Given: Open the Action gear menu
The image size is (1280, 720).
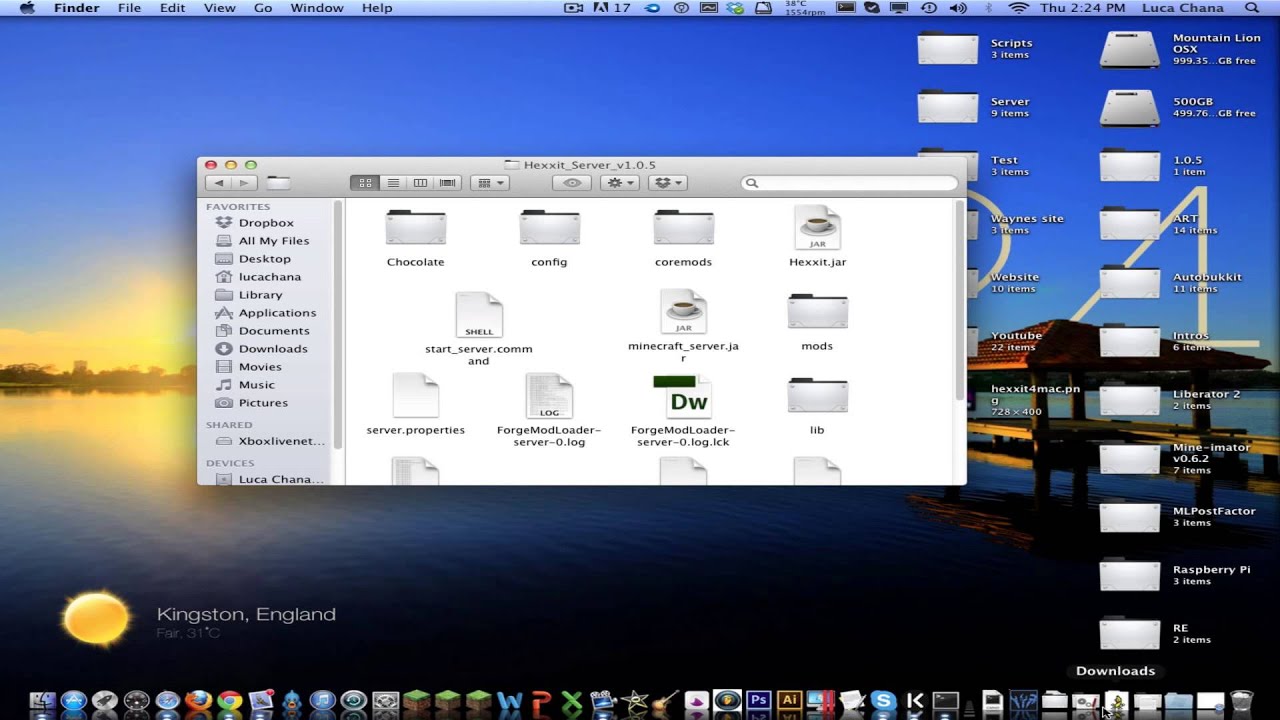Looking at the screenshot, I should pos(620,183).
